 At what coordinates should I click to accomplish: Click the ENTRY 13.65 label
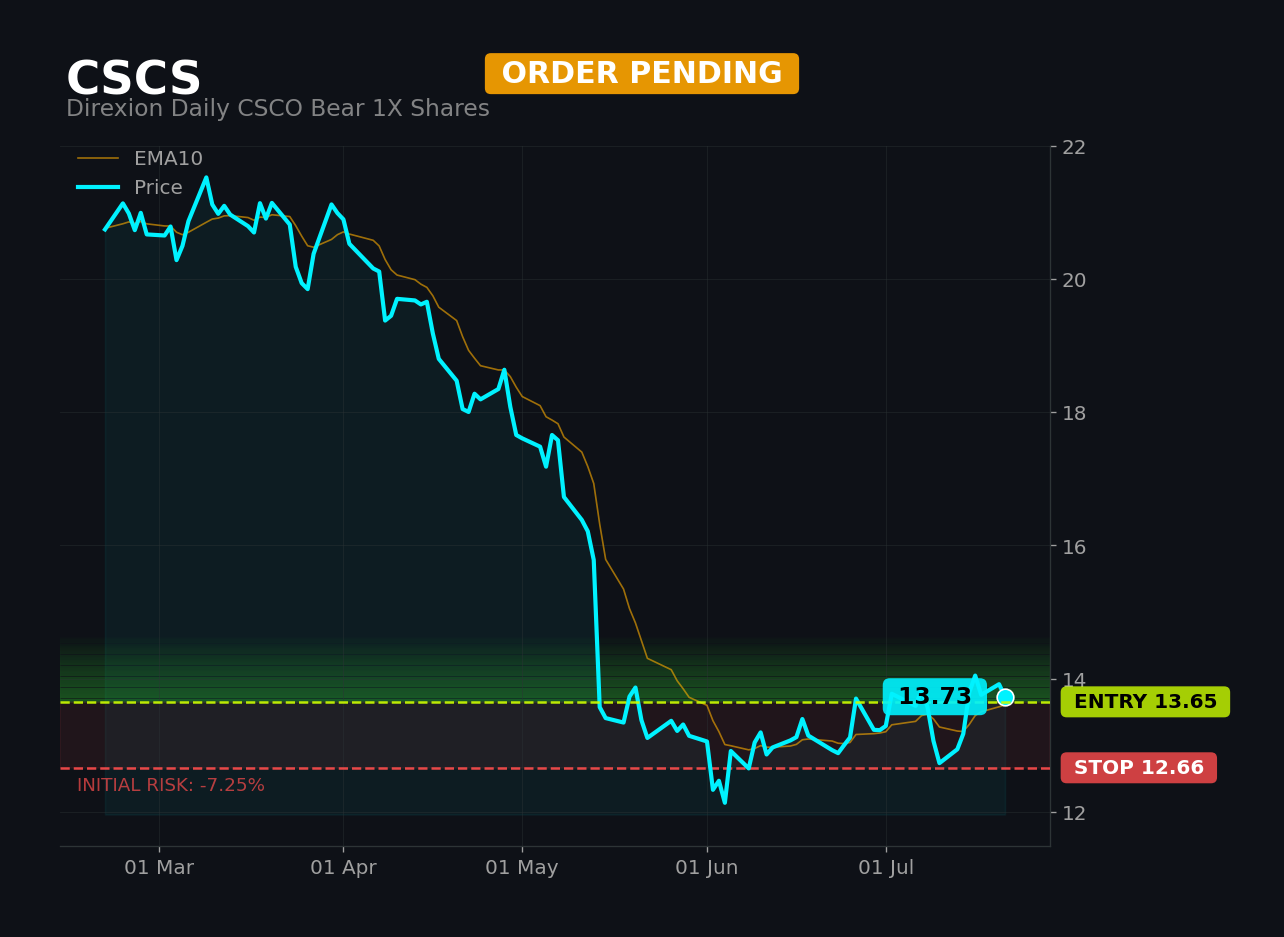tap(1145, 702)
